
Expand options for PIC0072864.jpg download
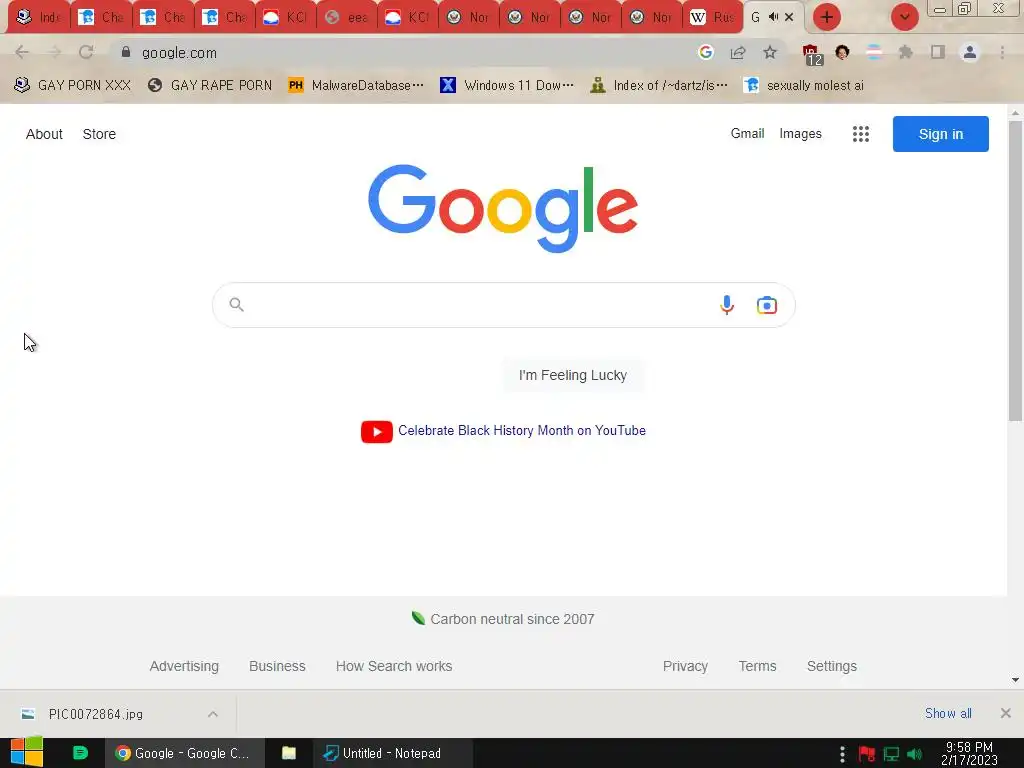pyautogui.click(x=213, y=714)
